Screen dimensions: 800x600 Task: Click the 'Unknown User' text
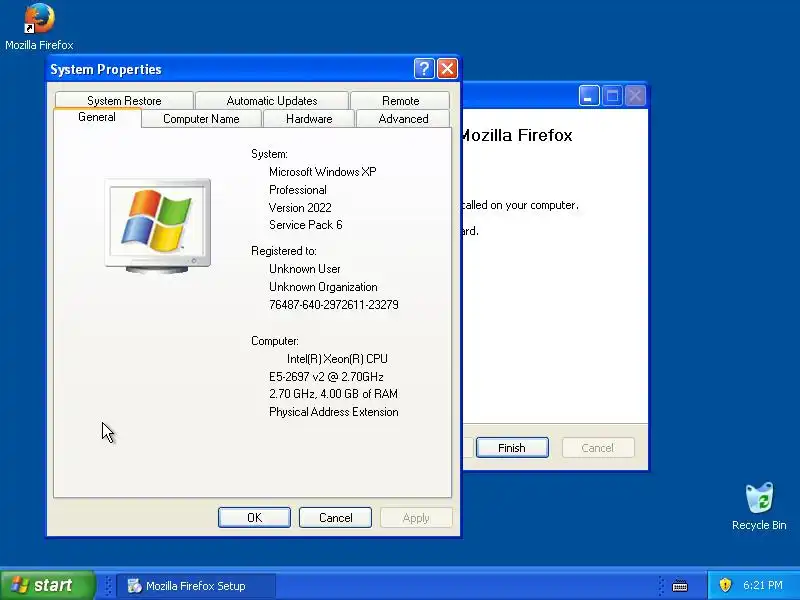(305, 269)
